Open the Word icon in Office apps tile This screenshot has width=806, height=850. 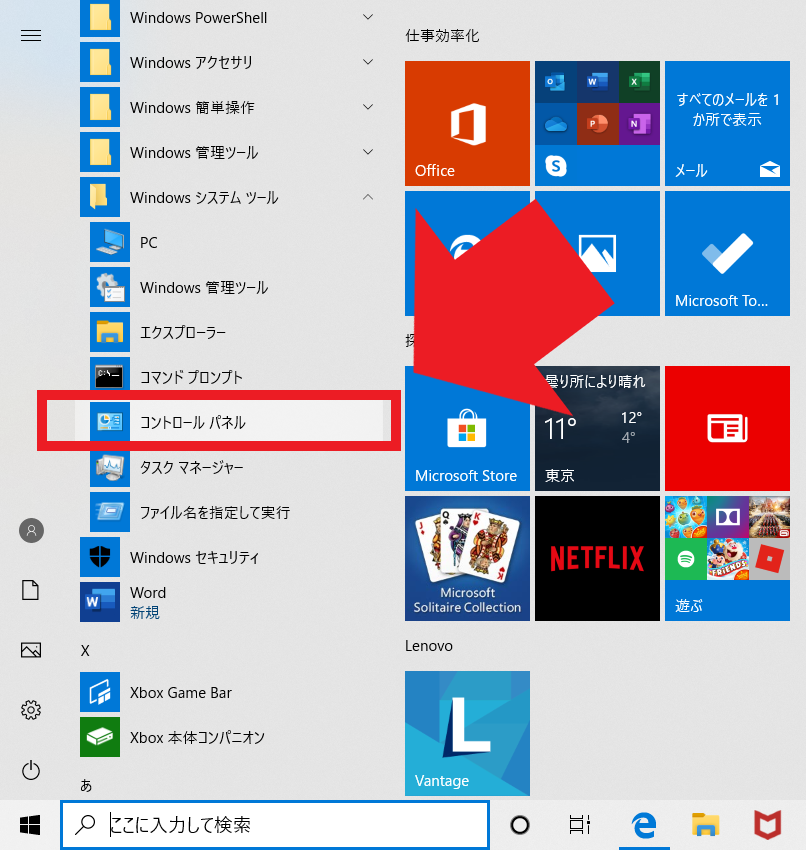coord(597,82)
